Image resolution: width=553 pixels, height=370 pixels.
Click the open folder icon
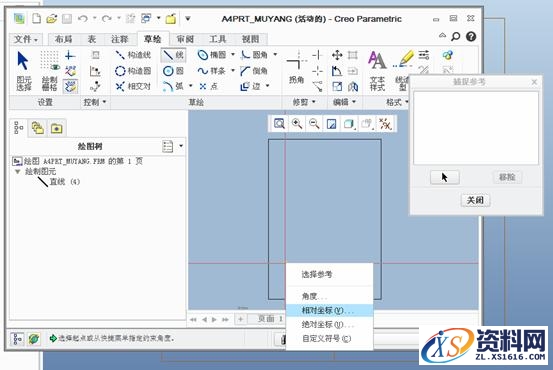click(52, 18)
